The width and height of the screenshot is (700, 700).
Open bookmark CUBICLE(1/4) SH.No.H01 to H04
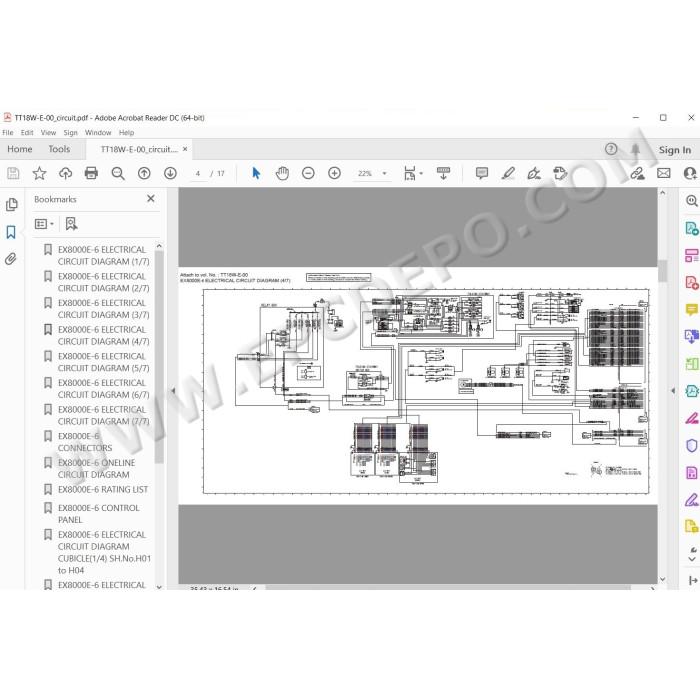pyautogui.click(x=104, y=552)
